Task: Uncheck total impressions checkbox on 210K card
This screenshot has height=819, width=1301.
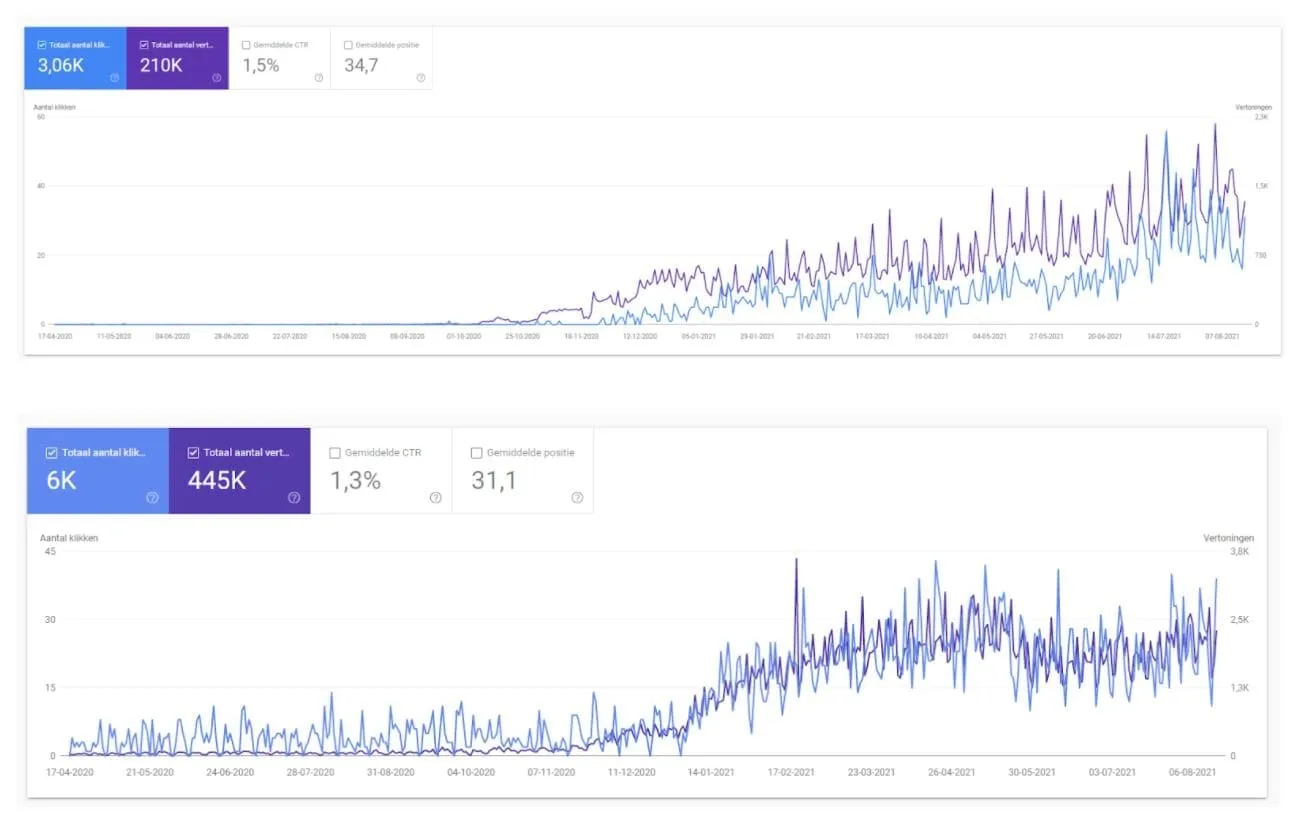Action: 144,45
